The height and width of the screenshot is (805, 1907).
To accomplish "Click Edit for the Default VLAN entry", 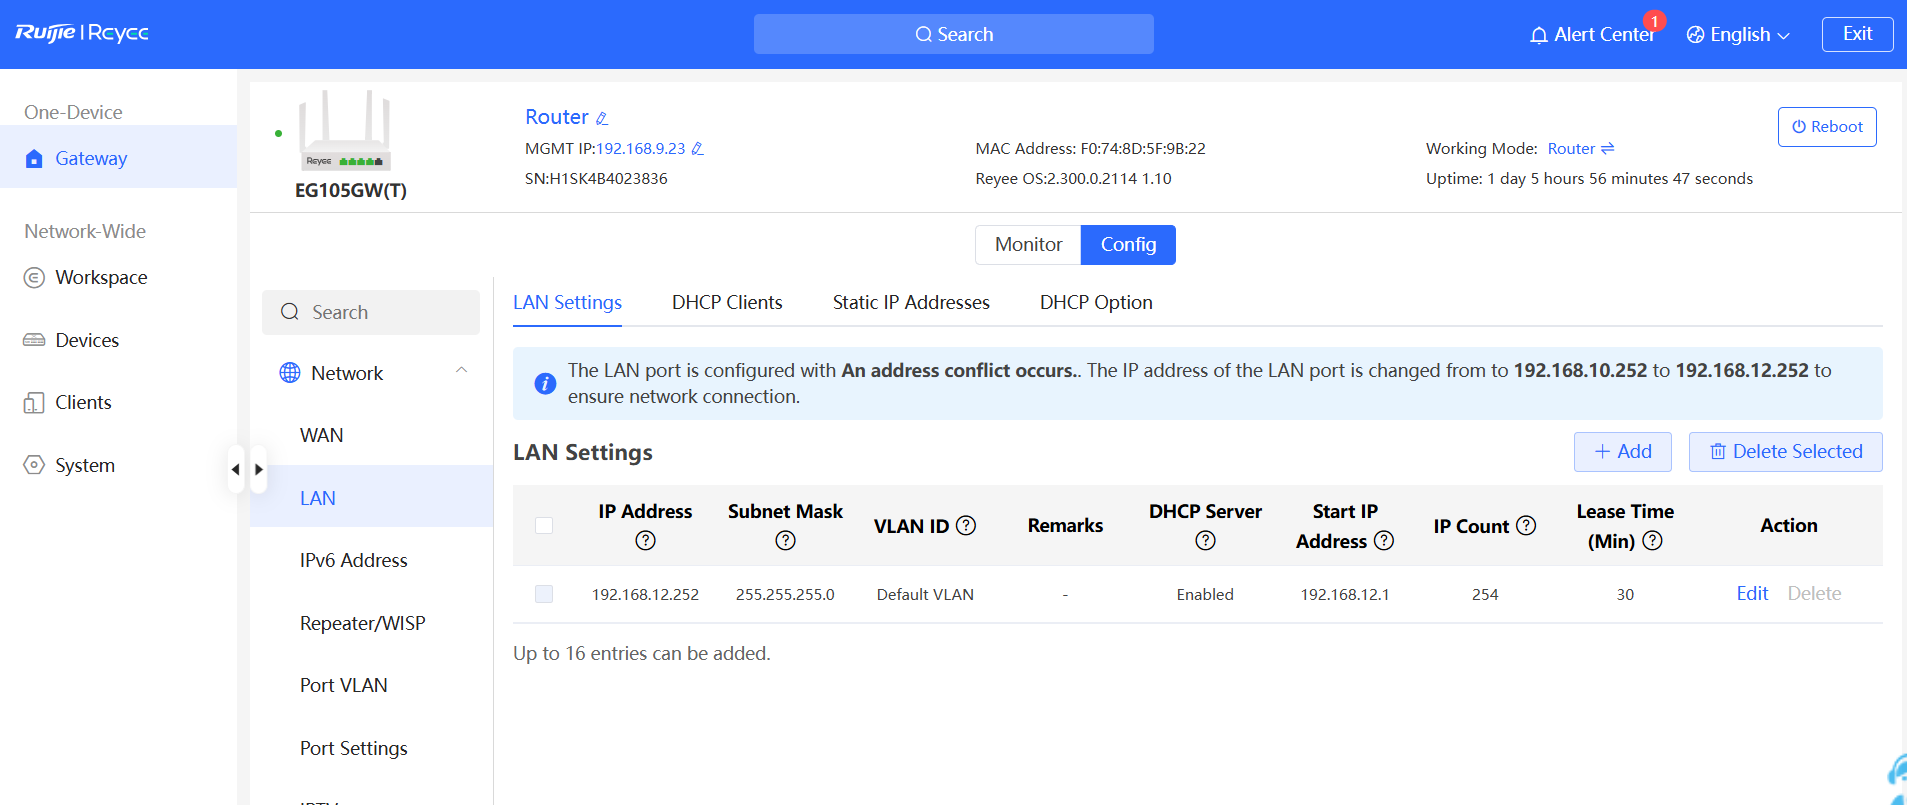I will pyautogui.click(x=1752, y=593).
